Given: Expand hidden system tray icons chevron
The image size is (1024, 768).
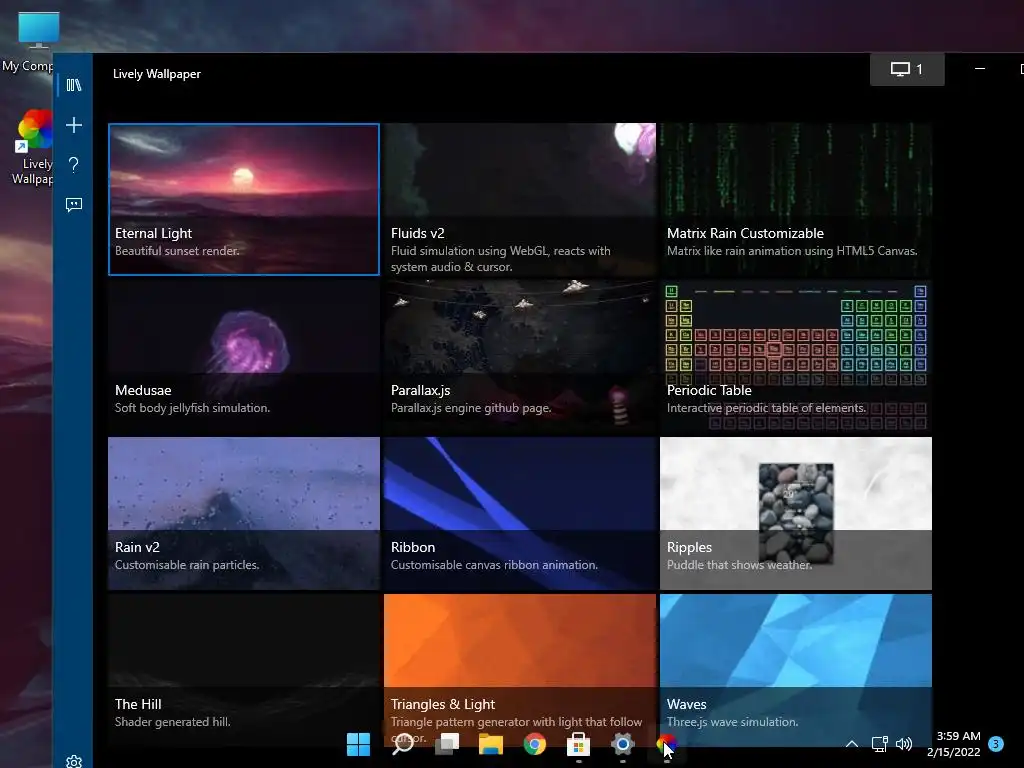Looking at the screenshot, I should coord(852,744).
